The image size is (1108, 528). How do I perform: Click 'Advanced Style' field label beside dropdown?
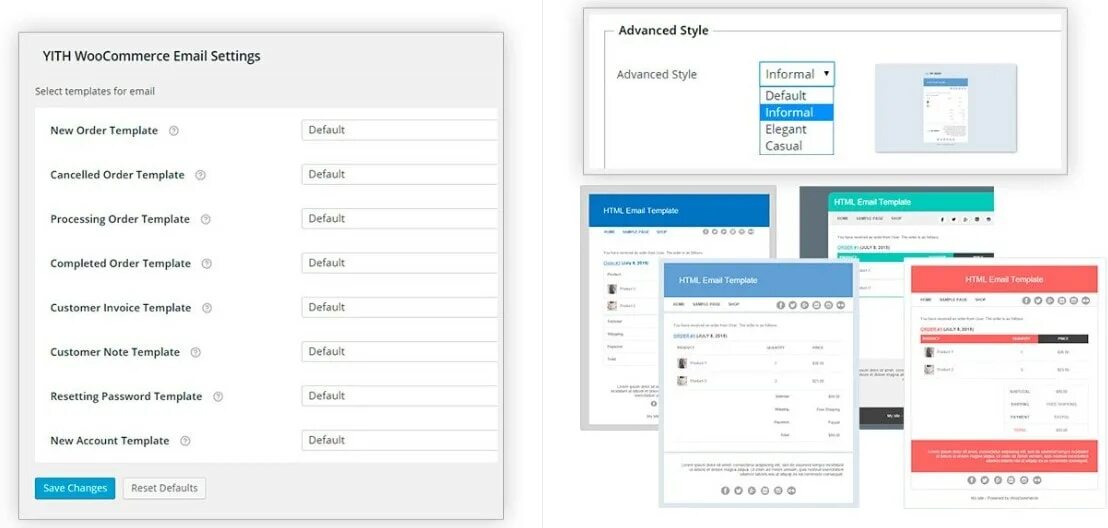pos(656,74)
